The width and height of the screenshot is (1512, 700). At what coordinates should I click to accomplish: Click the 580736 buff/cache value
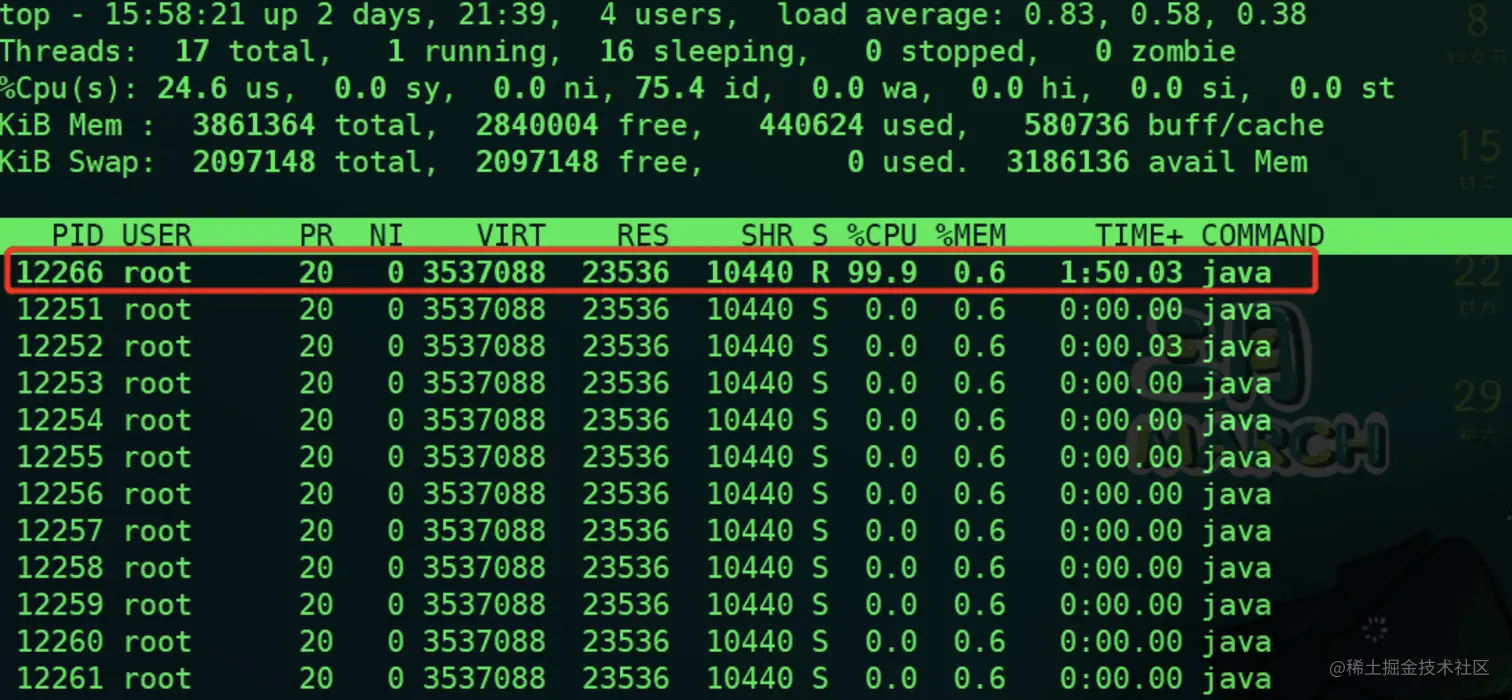click(1077, 125)
